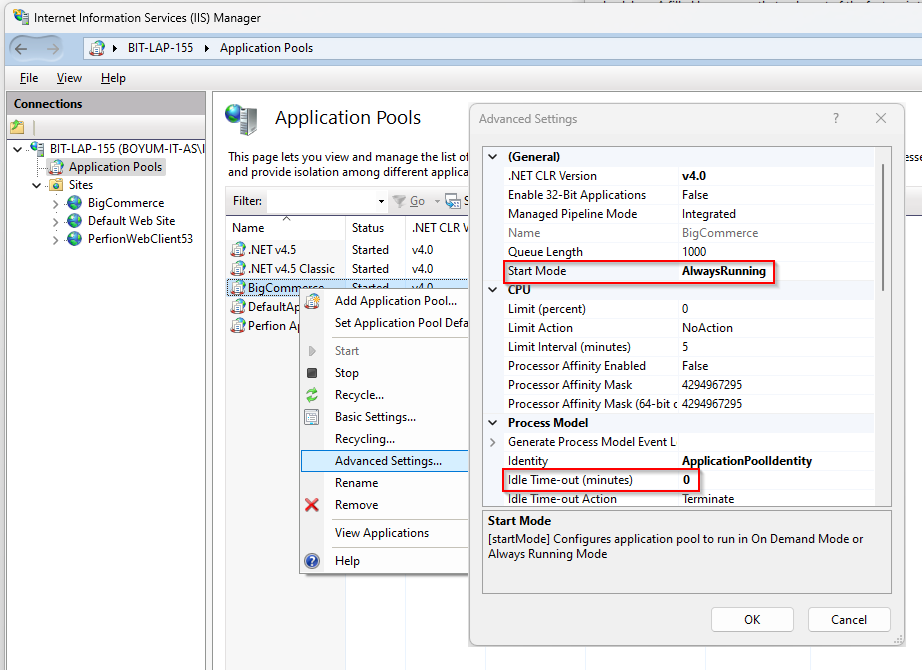Select Stop in the context menu

click(347, 373)
